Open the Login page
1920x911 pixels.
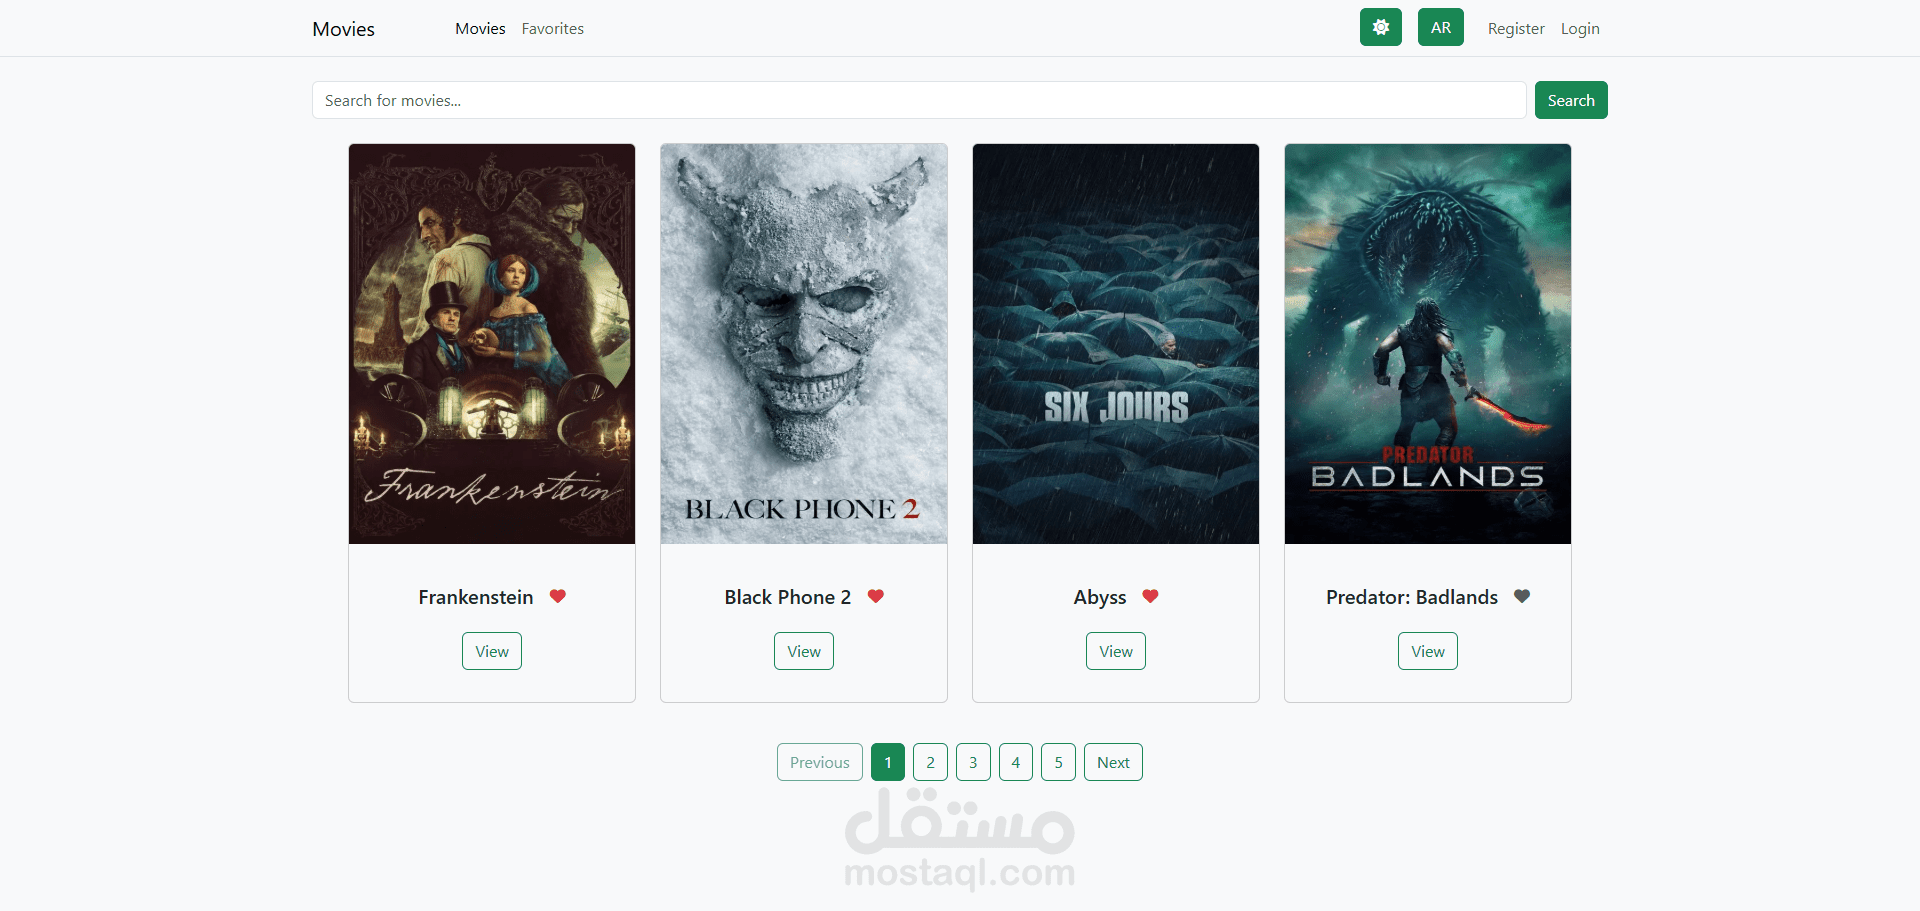(1580, 29)
